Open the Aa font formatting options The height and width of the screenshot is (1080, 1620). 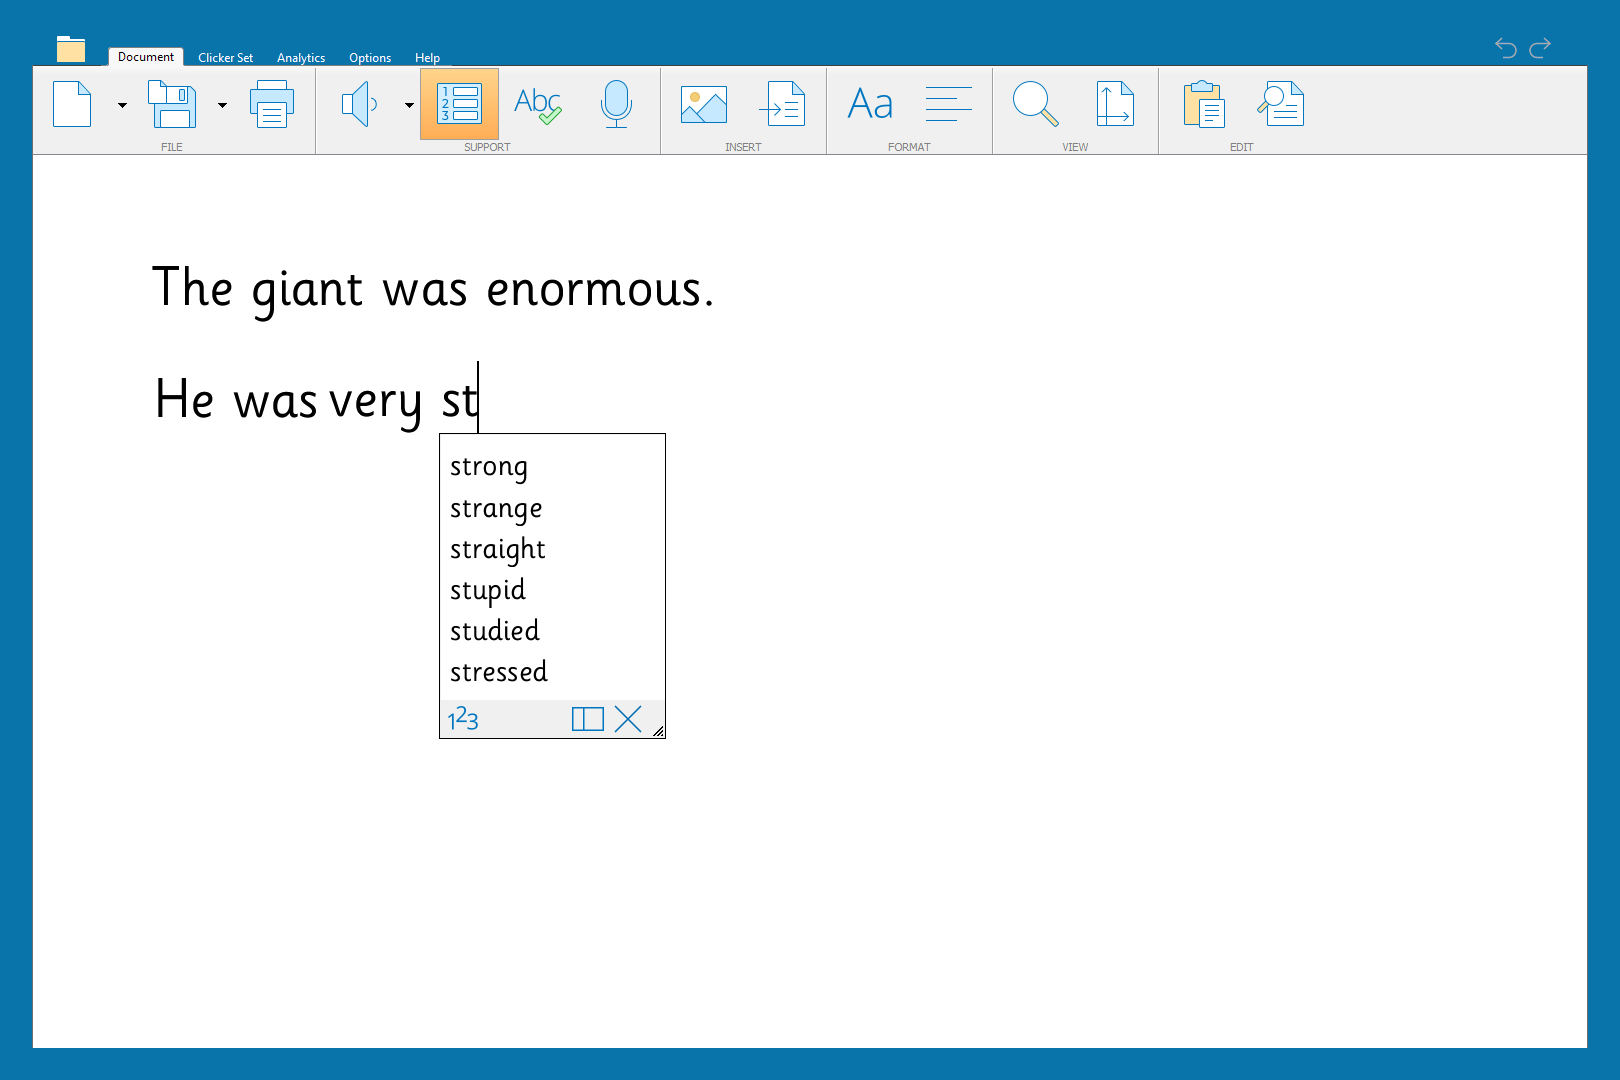click(869, 104)
